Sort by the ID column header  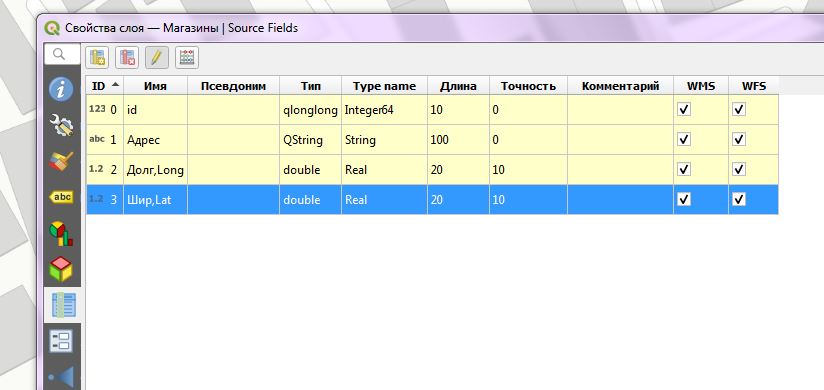click(105, 86)
